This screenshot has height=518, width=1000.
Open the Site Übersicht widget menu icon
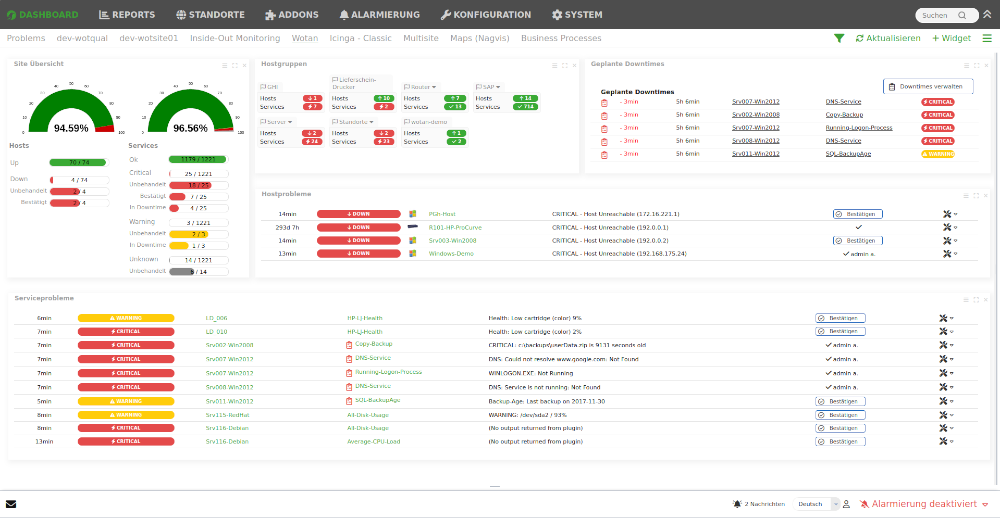225,65
